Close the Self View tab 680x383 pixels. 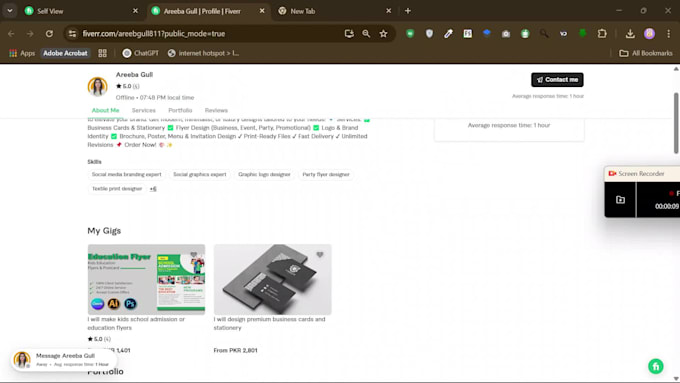click(135, 11)
